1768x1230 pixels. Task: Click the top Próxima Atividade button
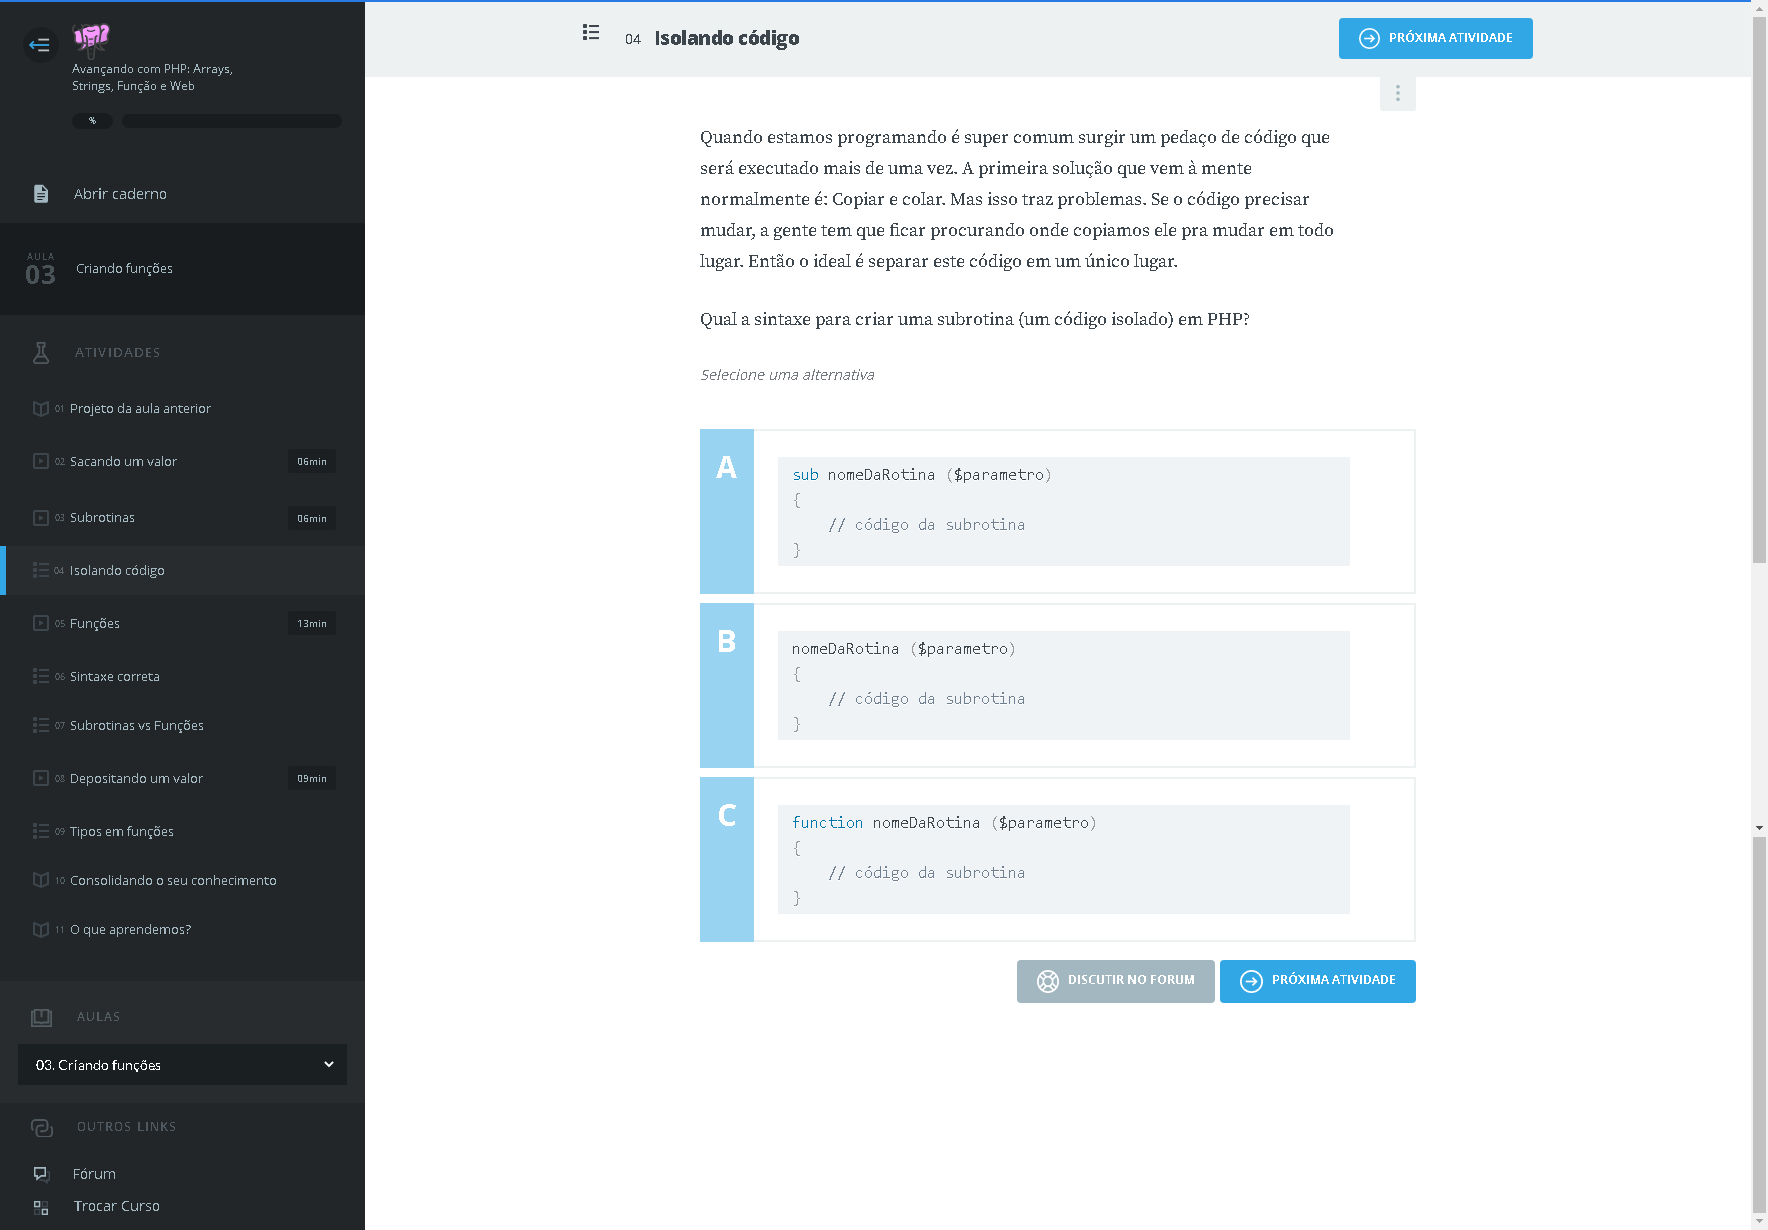tap(1435, 39)
